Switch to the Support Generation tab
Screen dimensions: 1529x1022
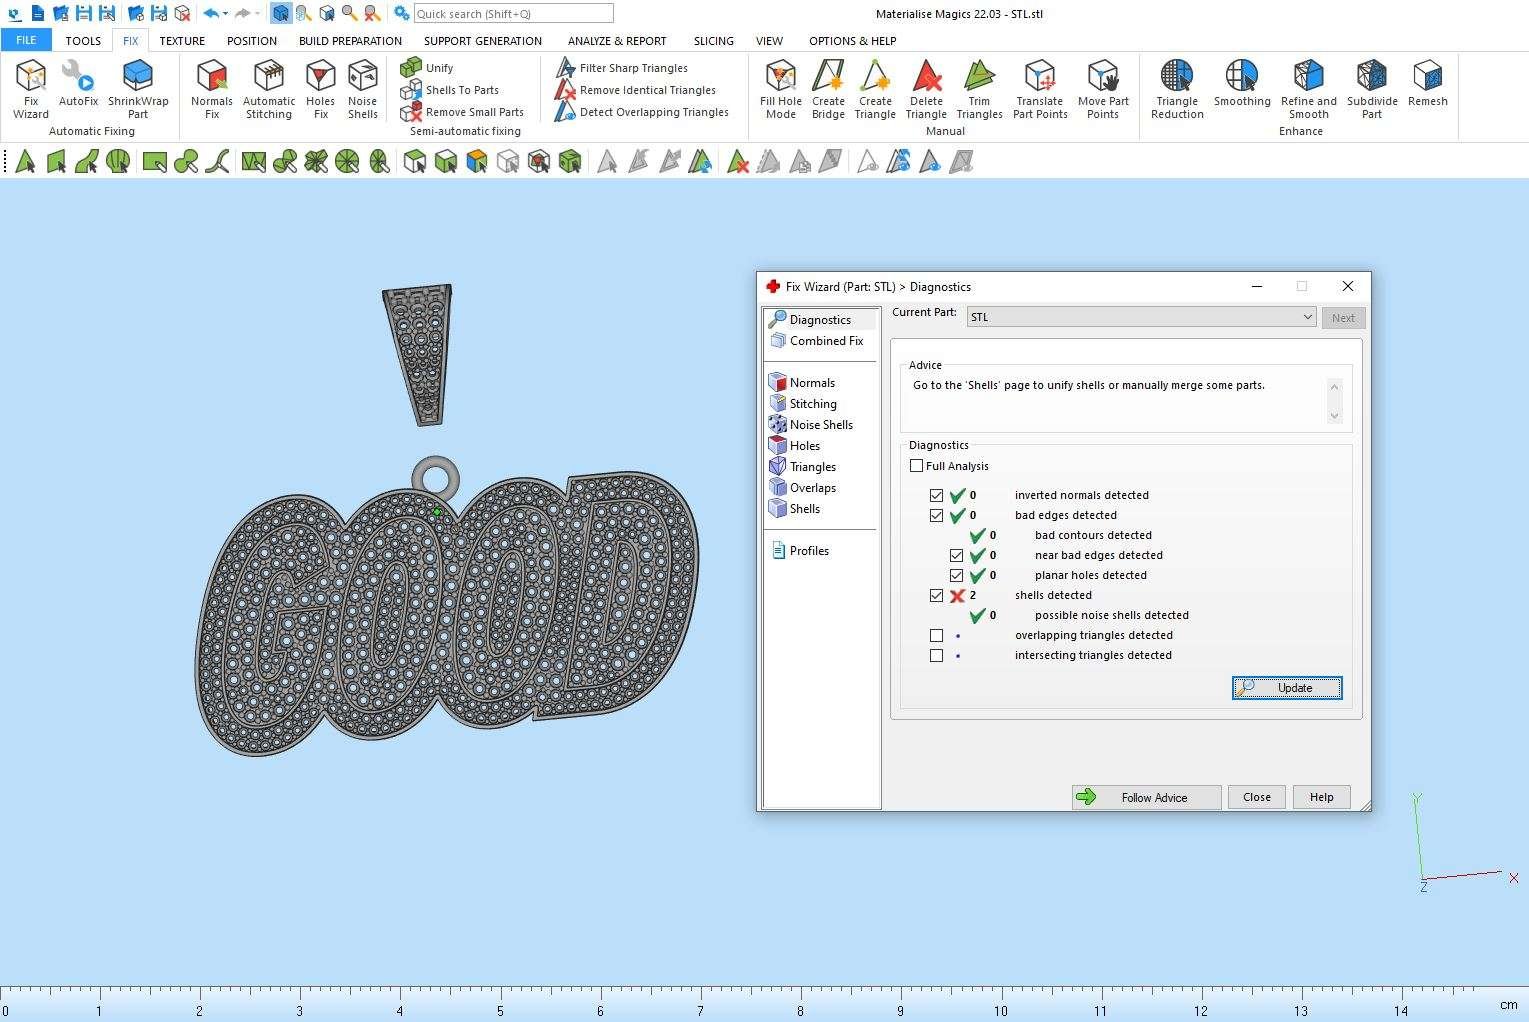(x=482, y=41)
